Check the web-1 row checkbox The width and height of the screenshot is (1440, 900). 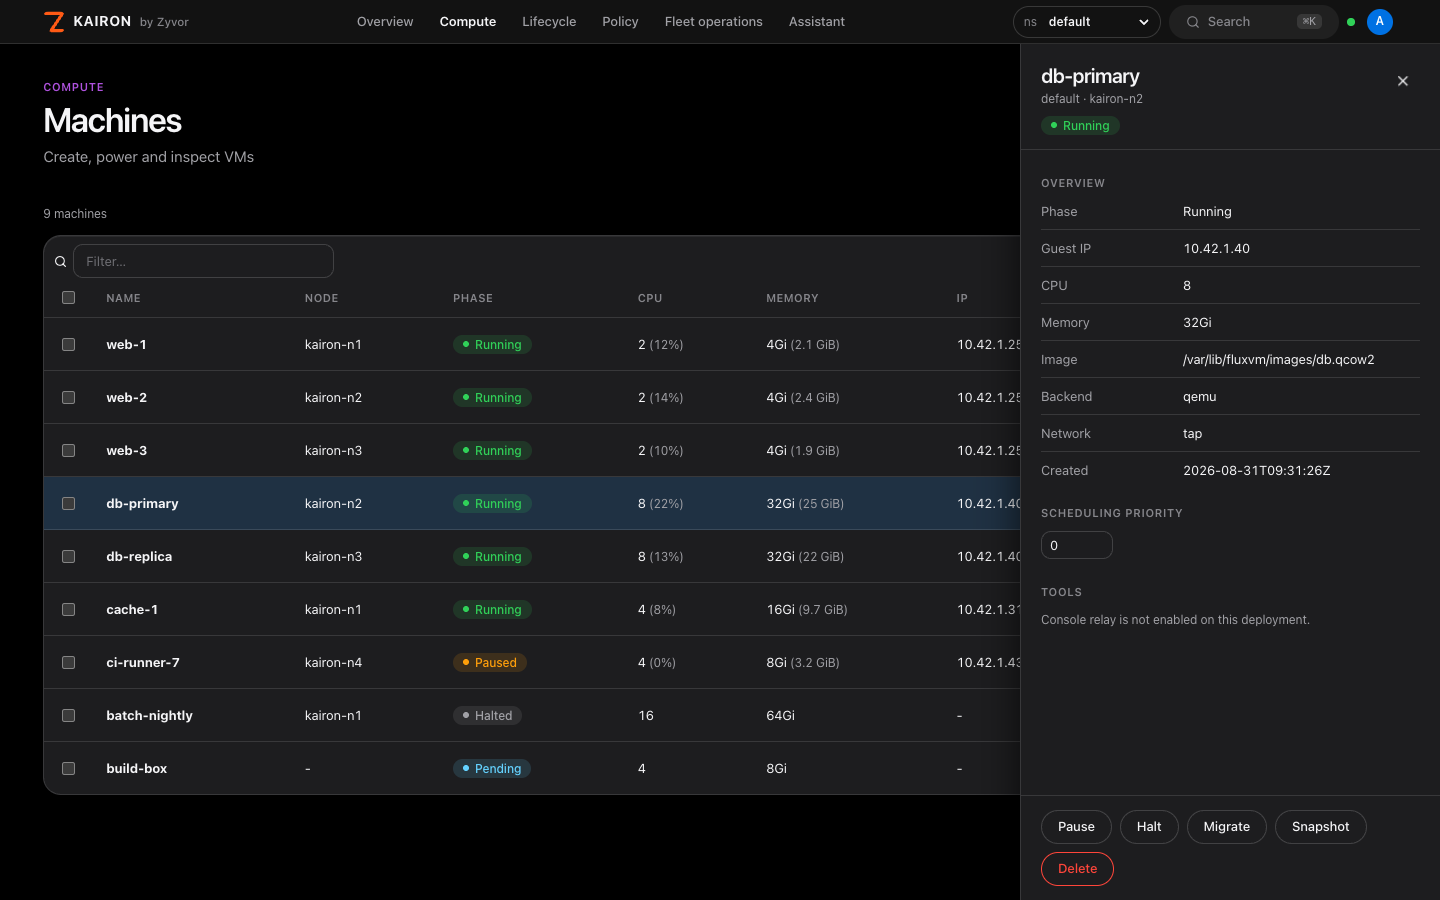[x=69, y=345]
